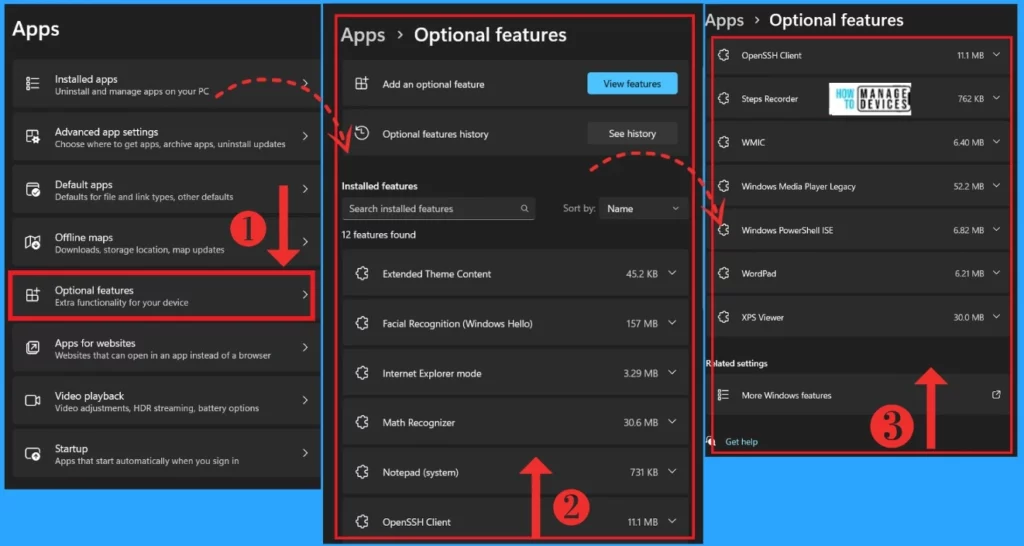Open the Installed apps chevron arrow
Viewport: 1024px width, 546px height.
pos(305,84)
